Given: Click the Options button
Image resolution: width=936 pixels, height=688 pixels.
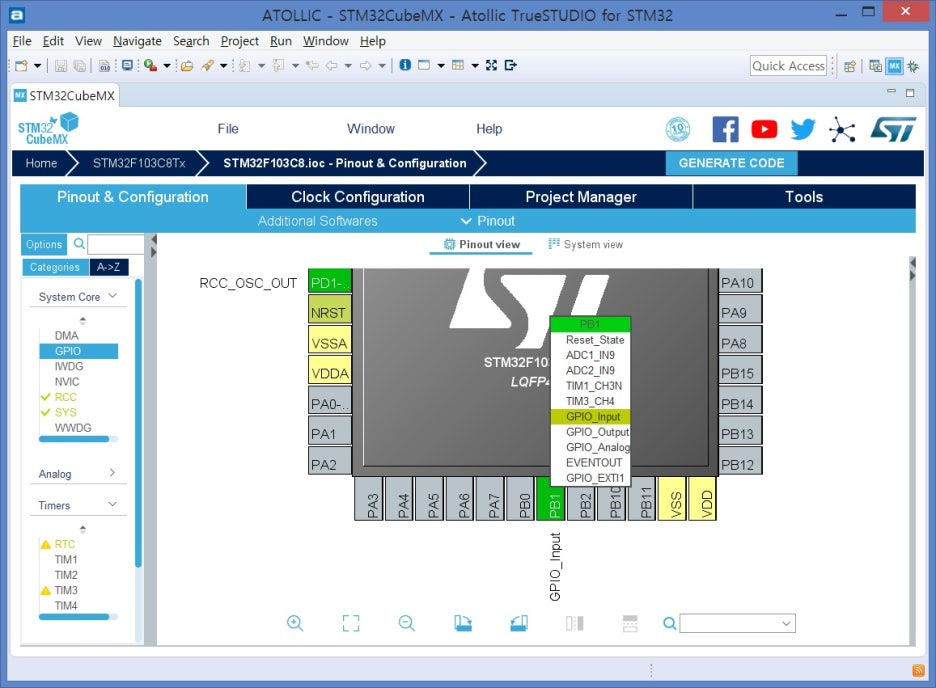Looking at the screenshot, I should pos(44,244).
